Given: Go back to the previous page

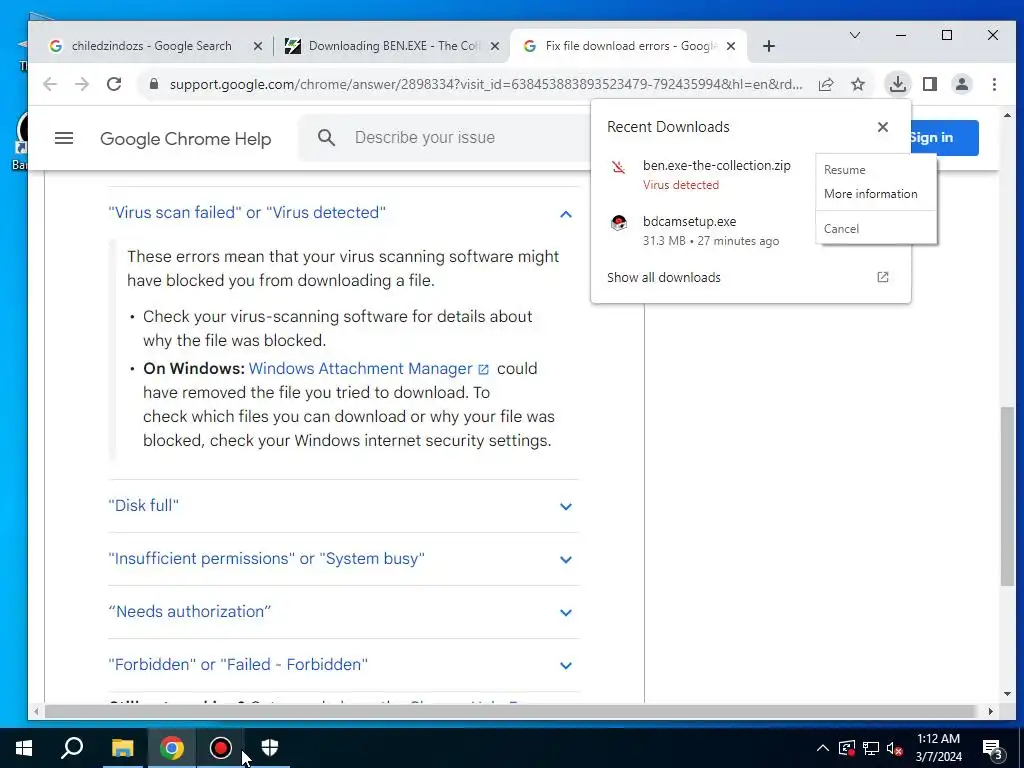Looking at the screenshot, I should click(x=50, y=84).
